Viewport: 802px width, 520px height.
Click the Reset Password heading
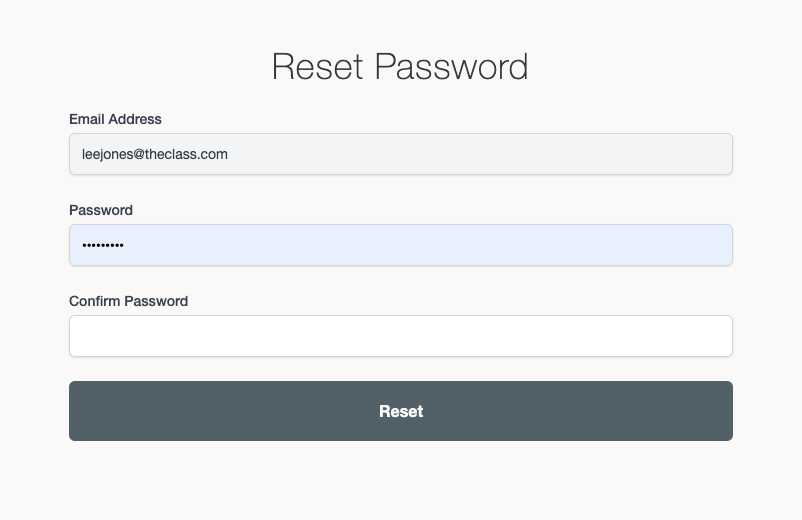[x=400, y=67]
